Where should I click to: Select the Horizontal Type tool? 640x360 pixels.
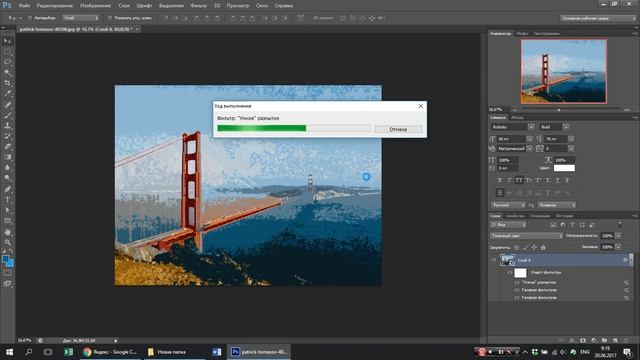click(7, 200)
